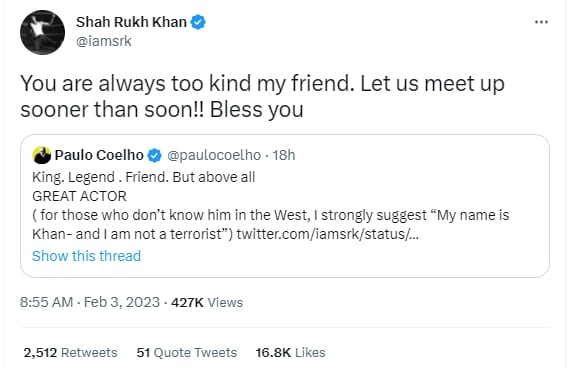Open the 16.8K Likes list
This screenshot has height=368, width=571.
[x=290, y=352]
